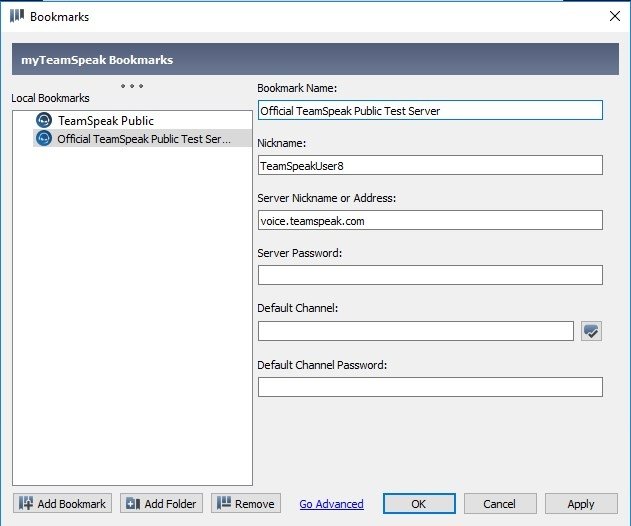Edit the Server Nickname or Address field

pos(430,221)
